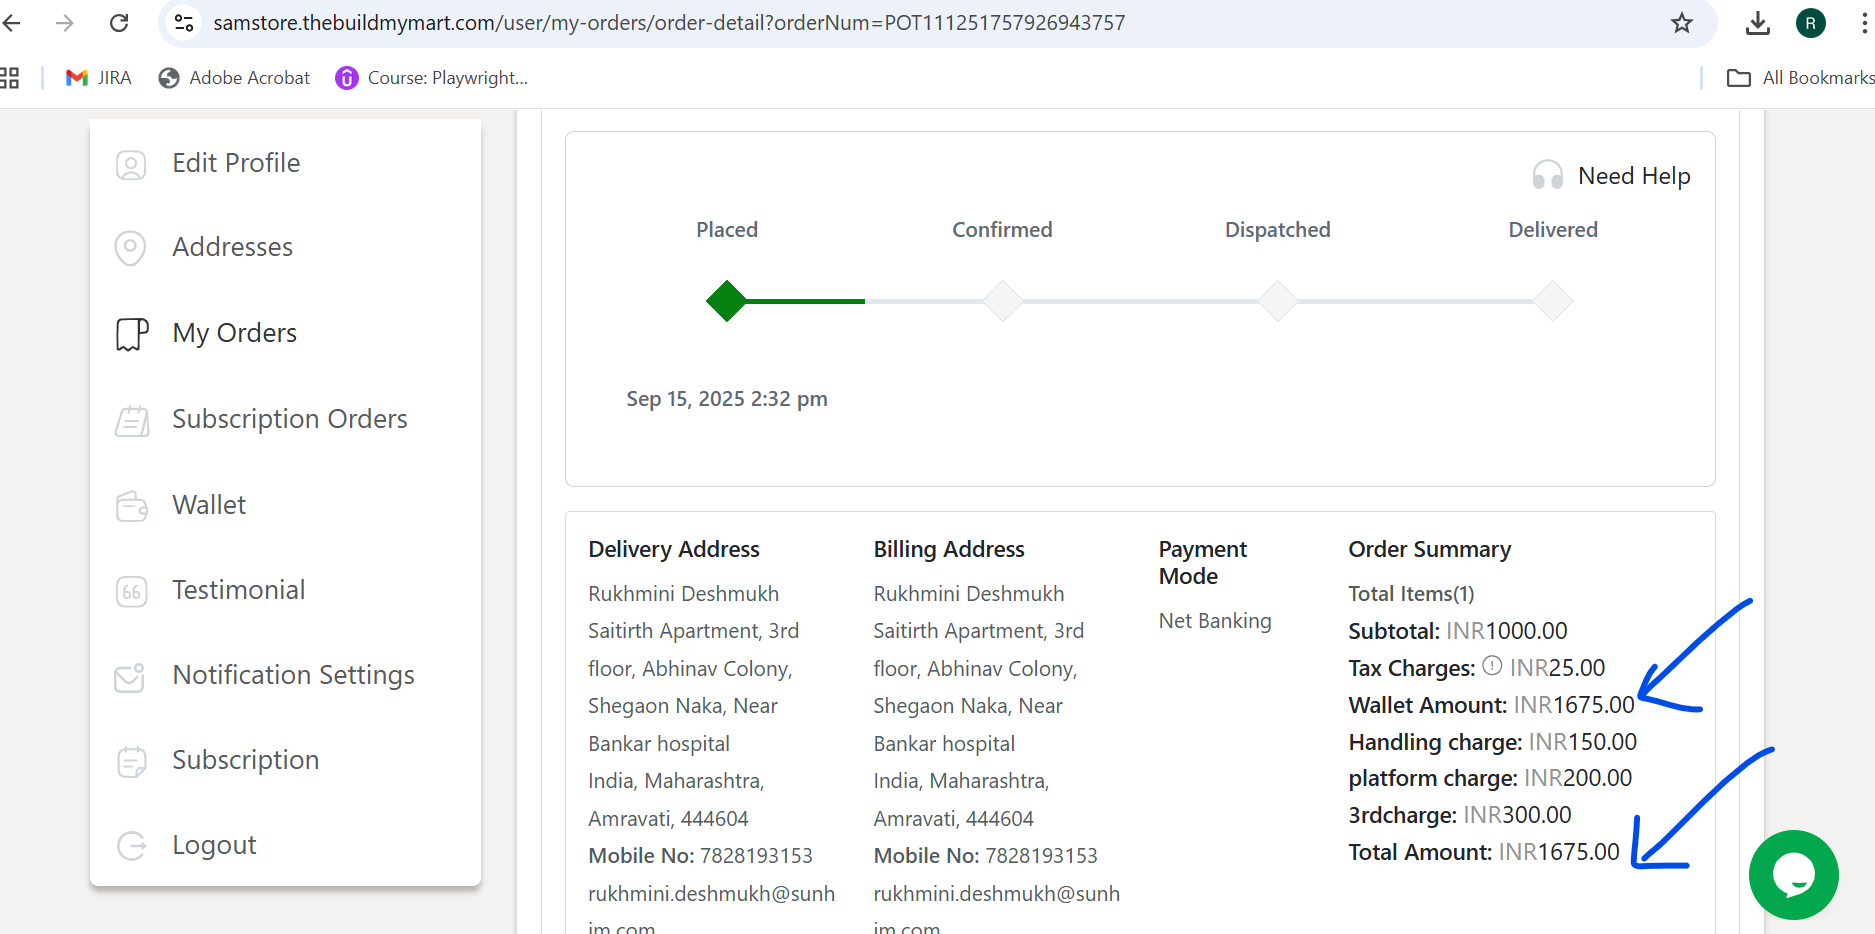Open My Orders menu item

click(x=235, y=333)
